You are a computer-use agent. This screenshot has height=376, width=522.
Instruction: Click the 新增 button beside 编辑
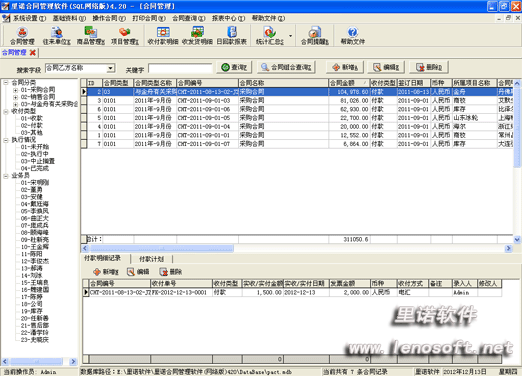click(345, 67)
